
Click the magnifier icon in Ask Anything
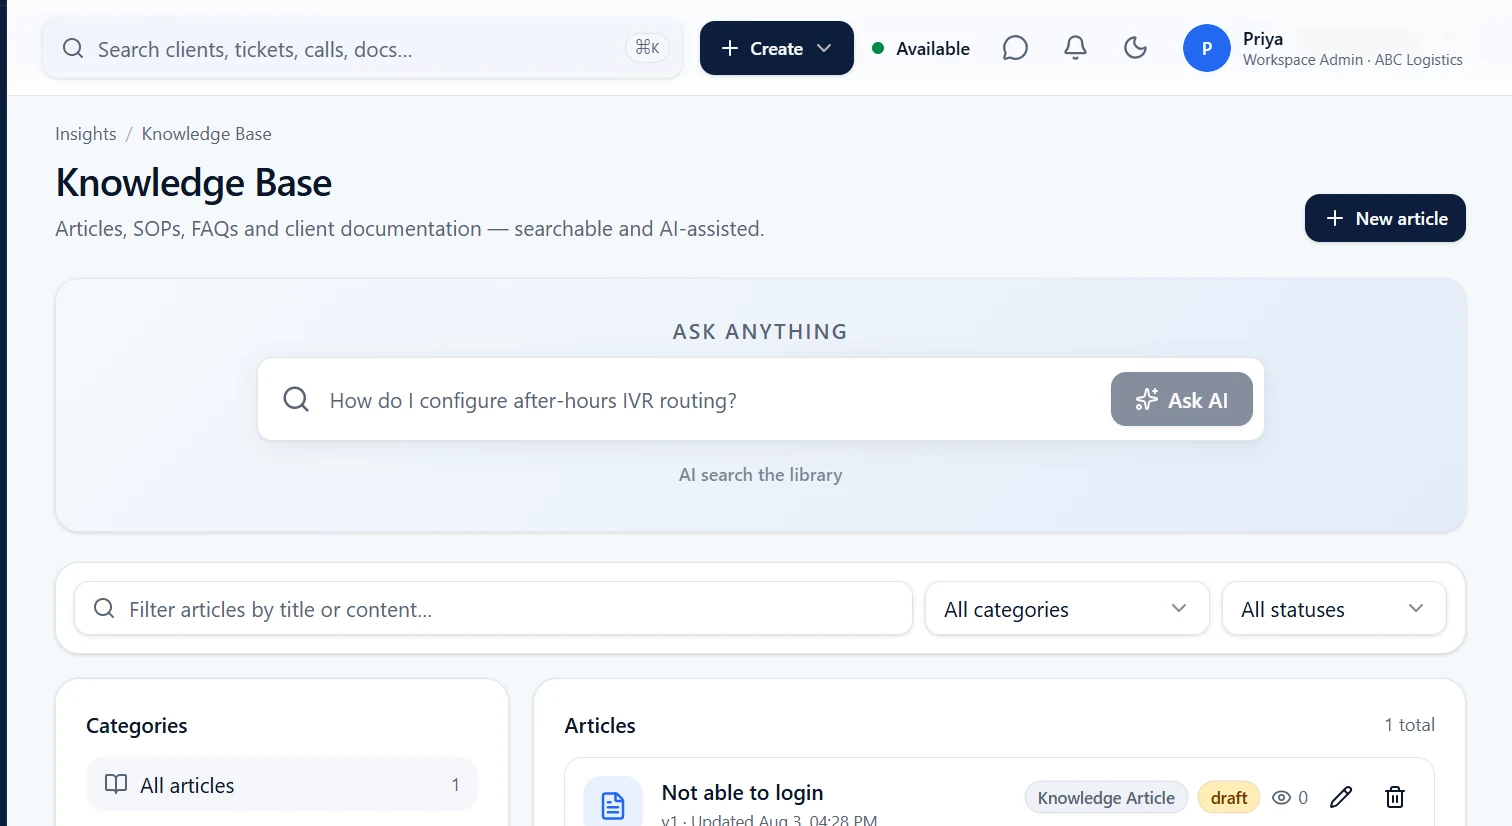[296, 399]
